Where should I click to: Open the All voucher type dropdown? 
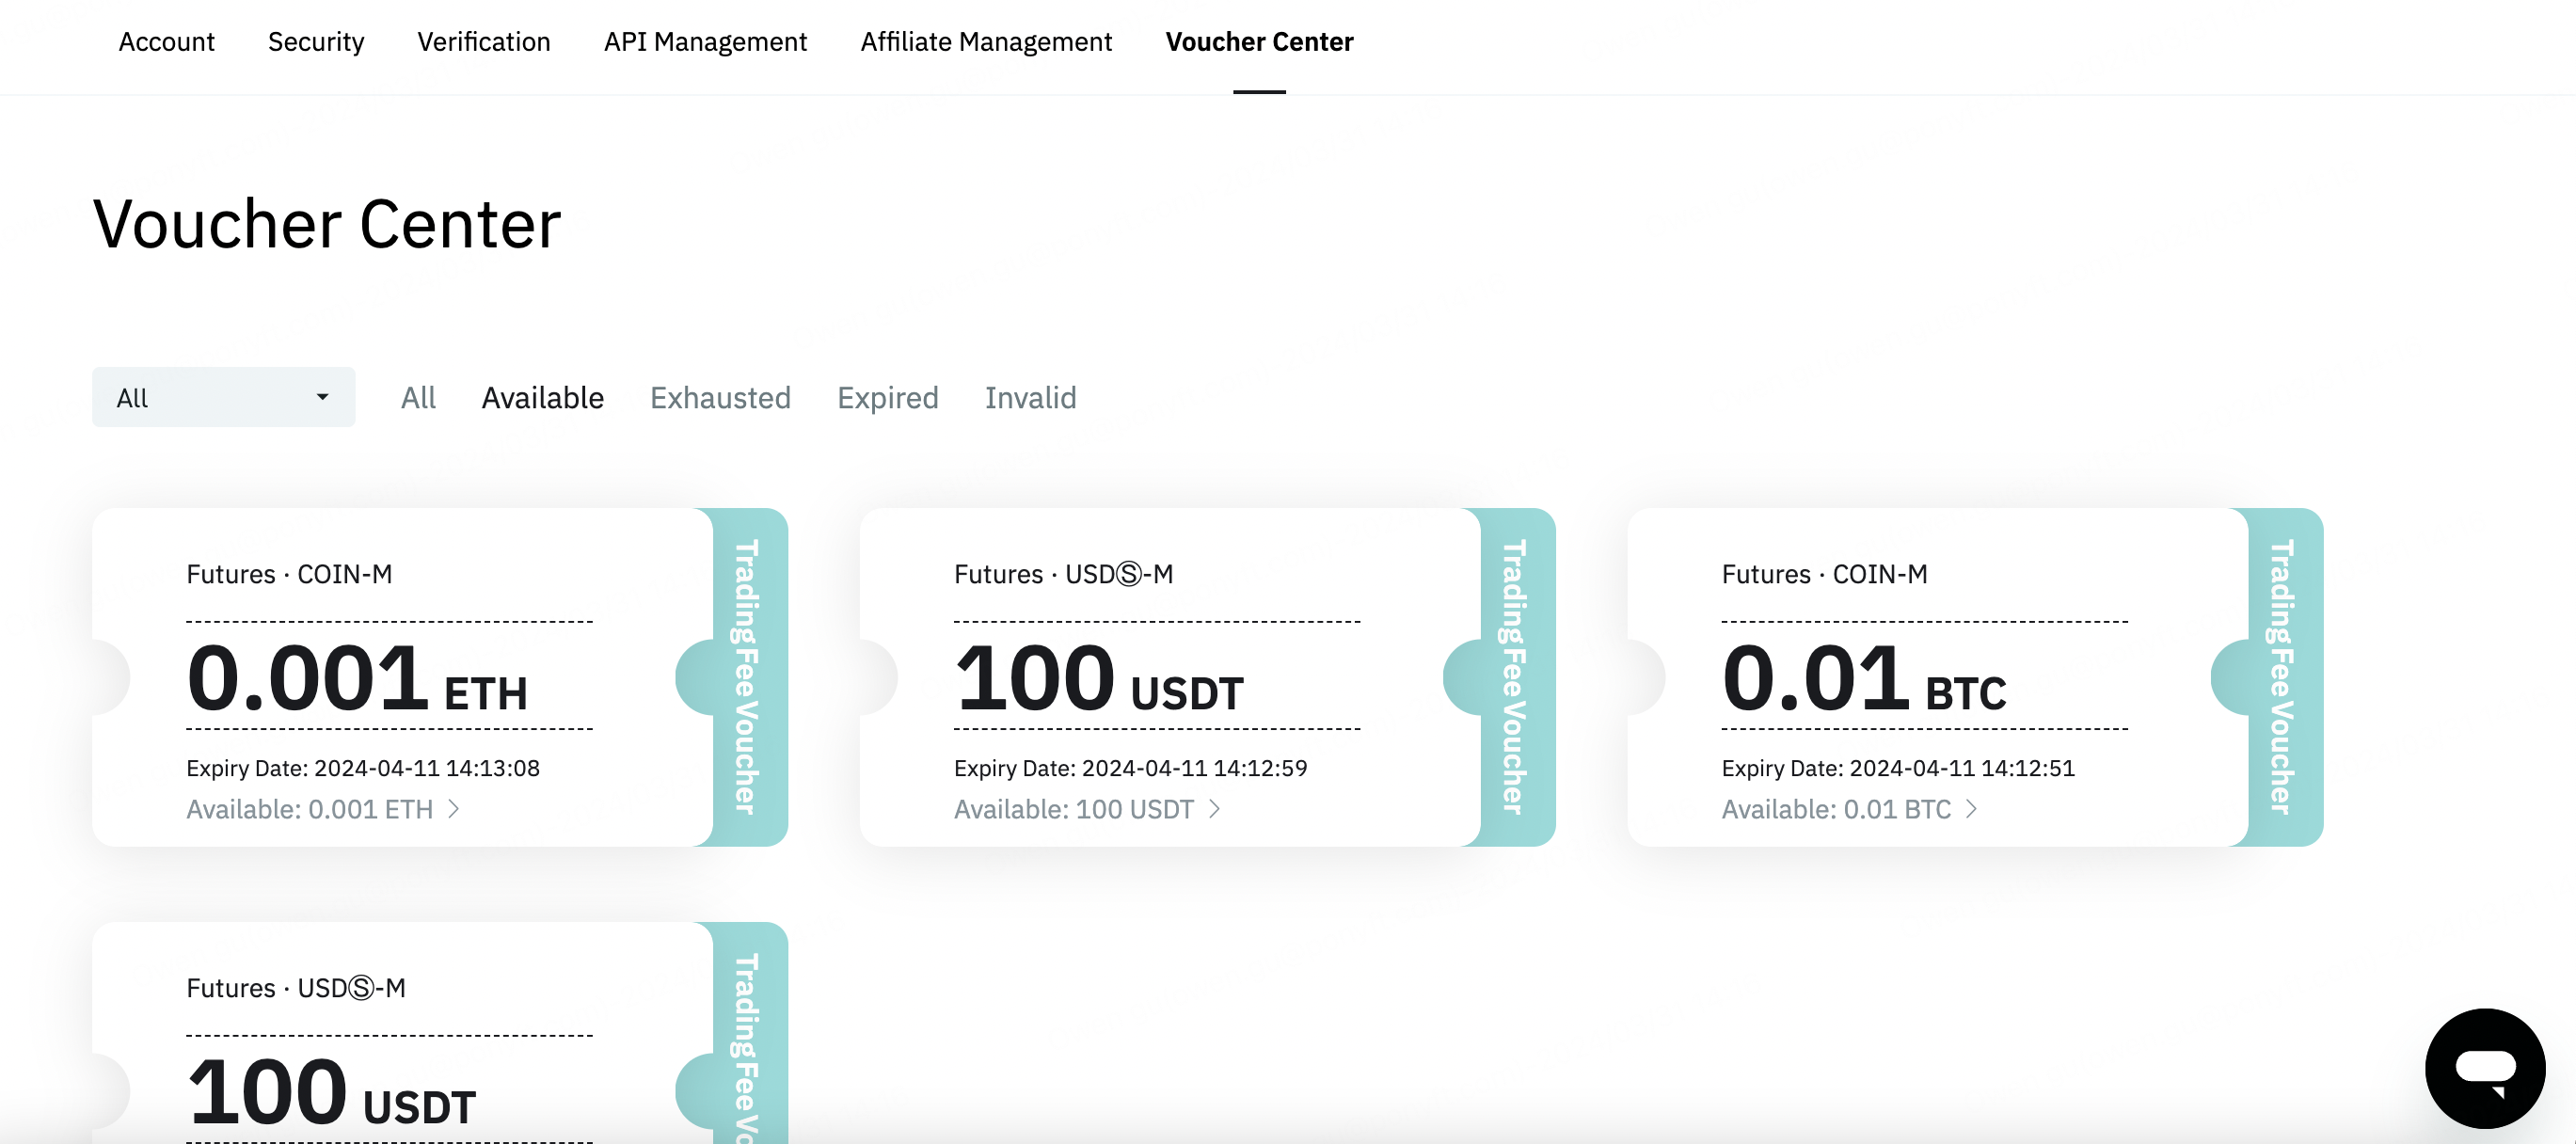pos(223,397)
